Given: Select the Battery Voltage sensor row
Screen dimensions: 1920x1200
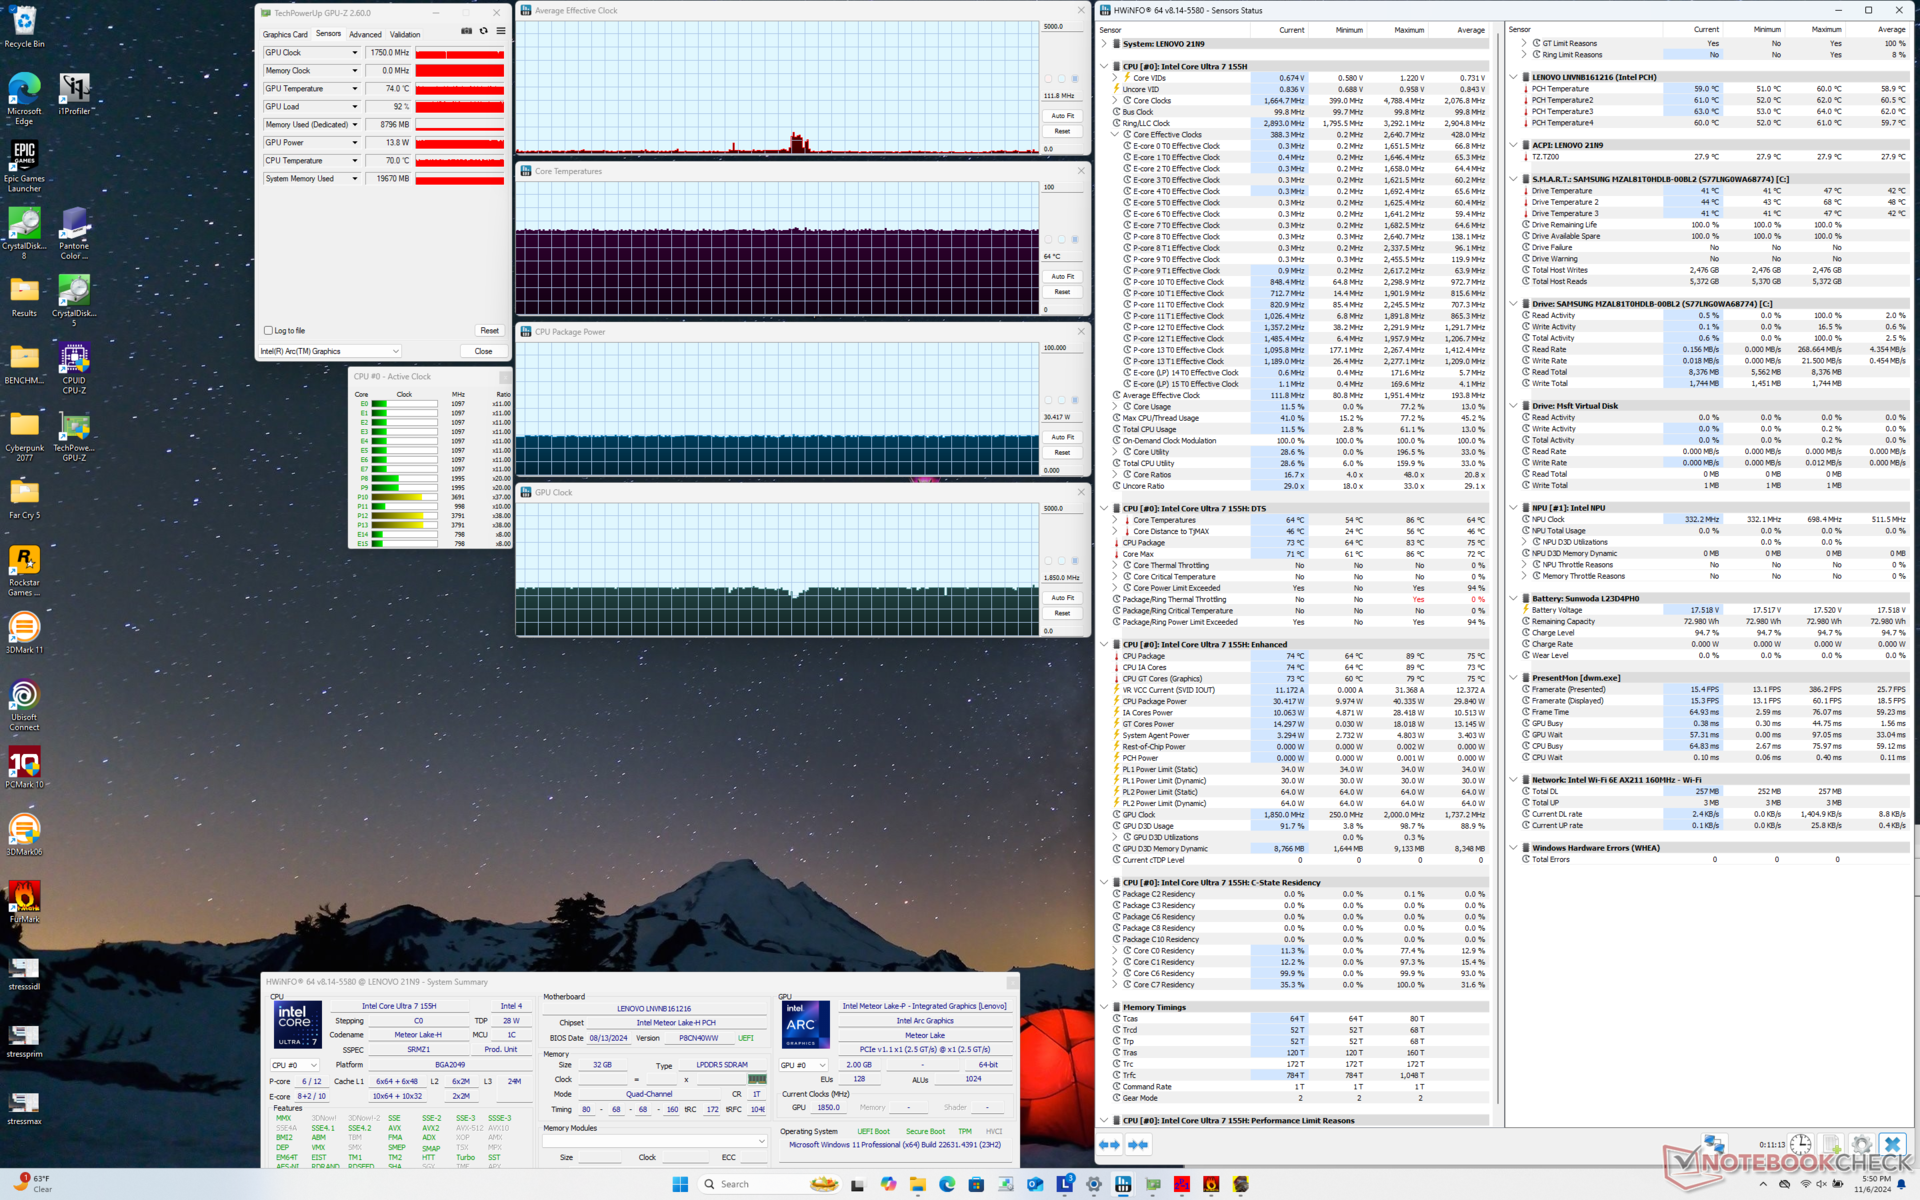Looking at the screenshot, I should (x=1715, y=610).
